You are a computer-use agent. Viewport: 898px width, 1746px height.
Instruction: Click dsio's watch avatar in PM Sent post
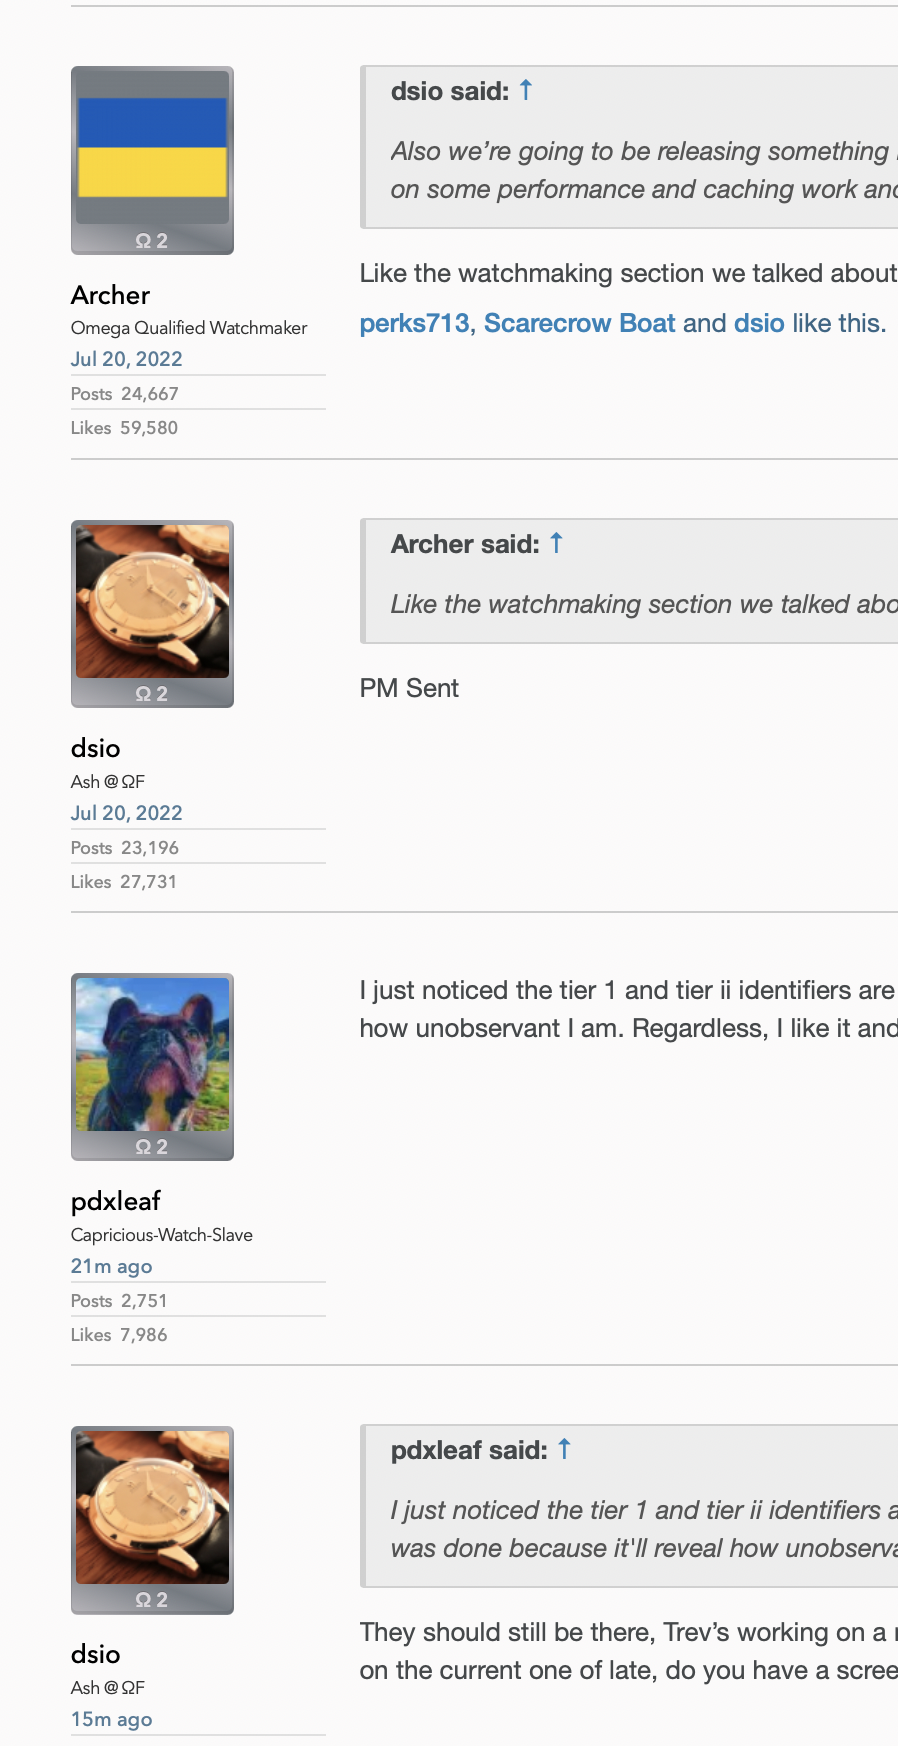pyautogui.click(x=152, y=602)
